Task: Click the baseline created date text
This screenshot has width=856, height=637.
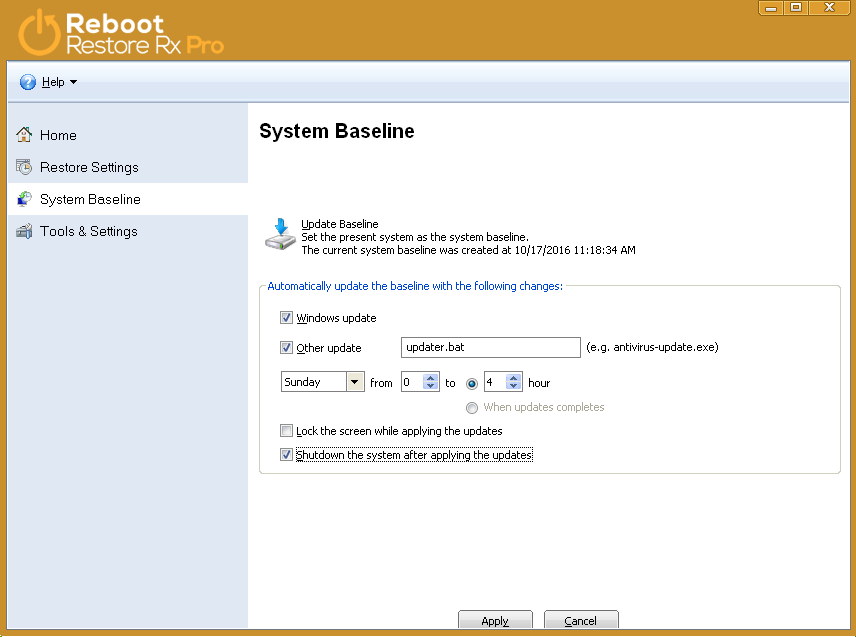Action: tap(468, 250)
